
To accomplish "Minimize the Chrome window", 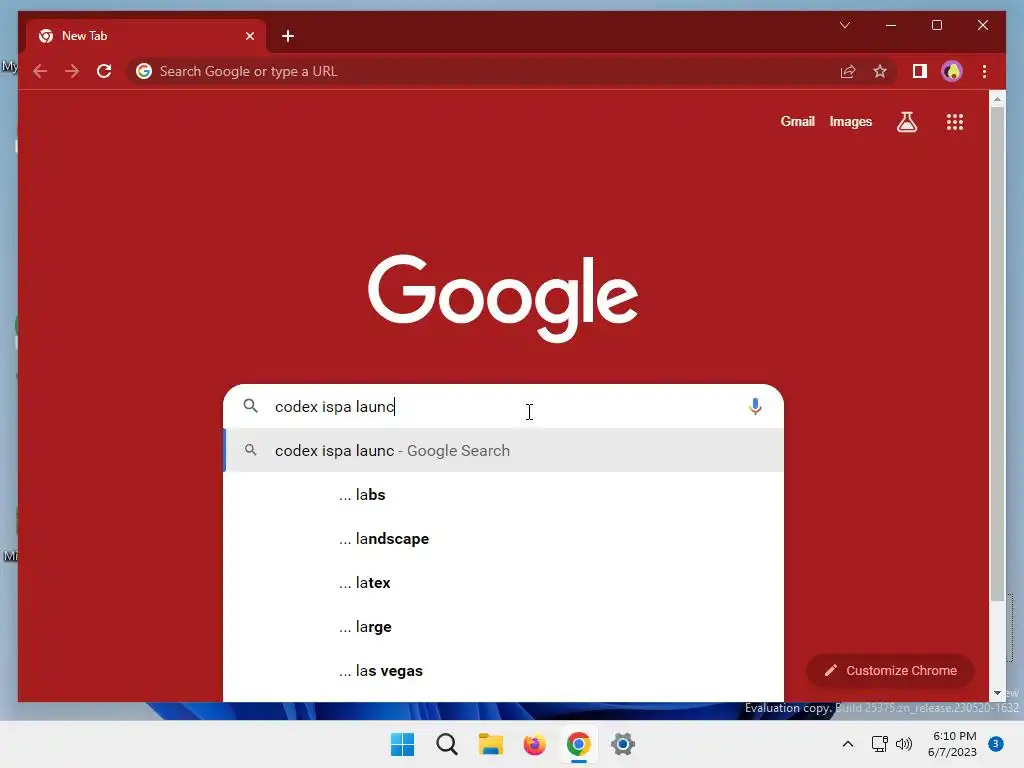I will [x=891, y=25].
